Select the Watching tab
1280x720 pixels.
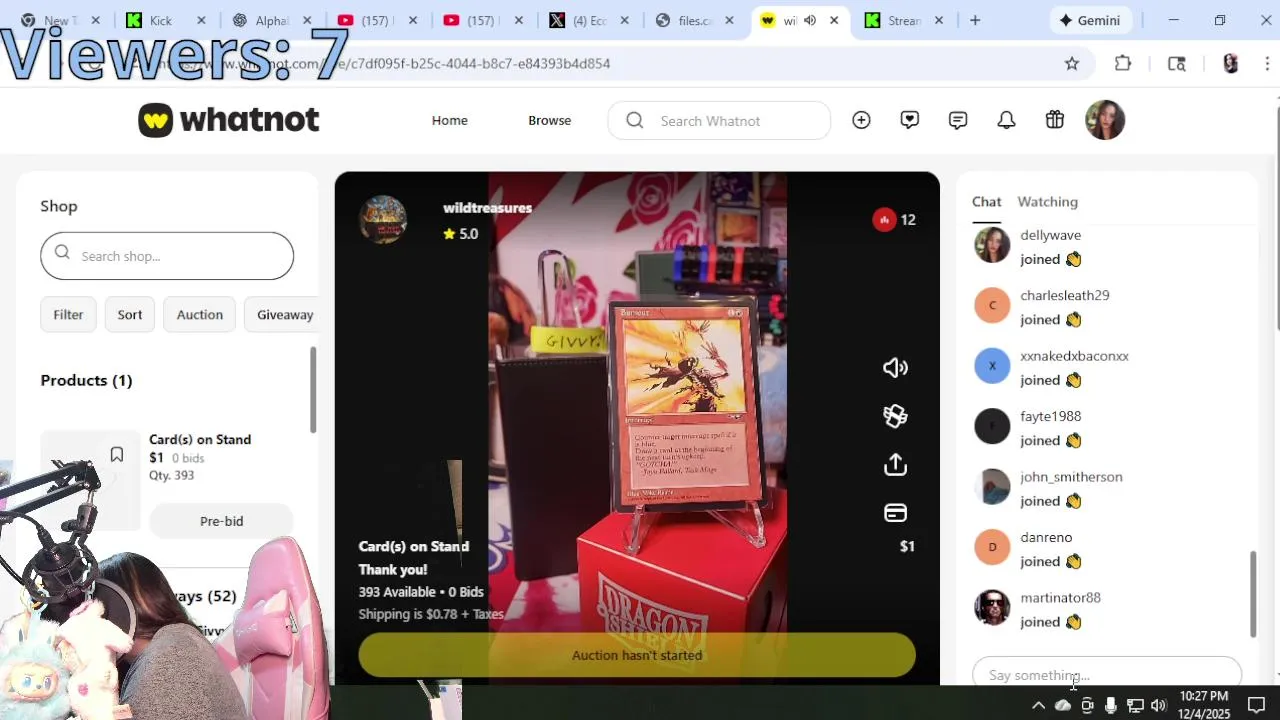point(1047,202)
